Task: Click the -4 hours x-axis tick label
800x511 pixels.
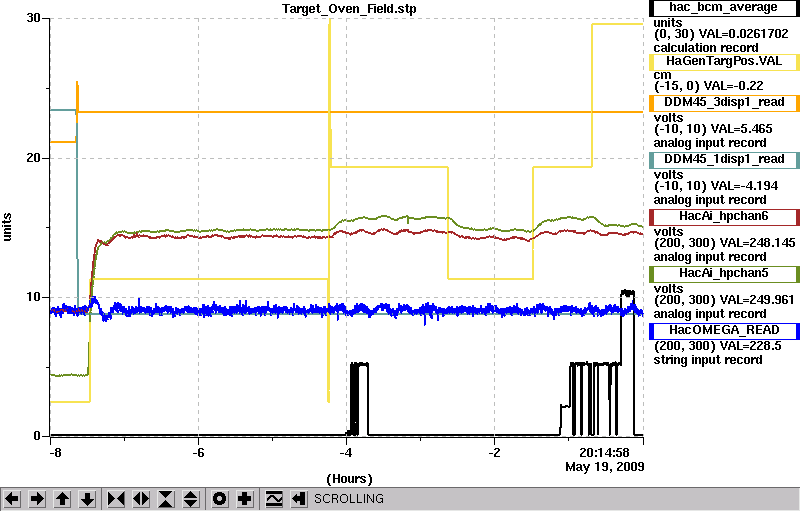Action: click(x=346, y=453)
